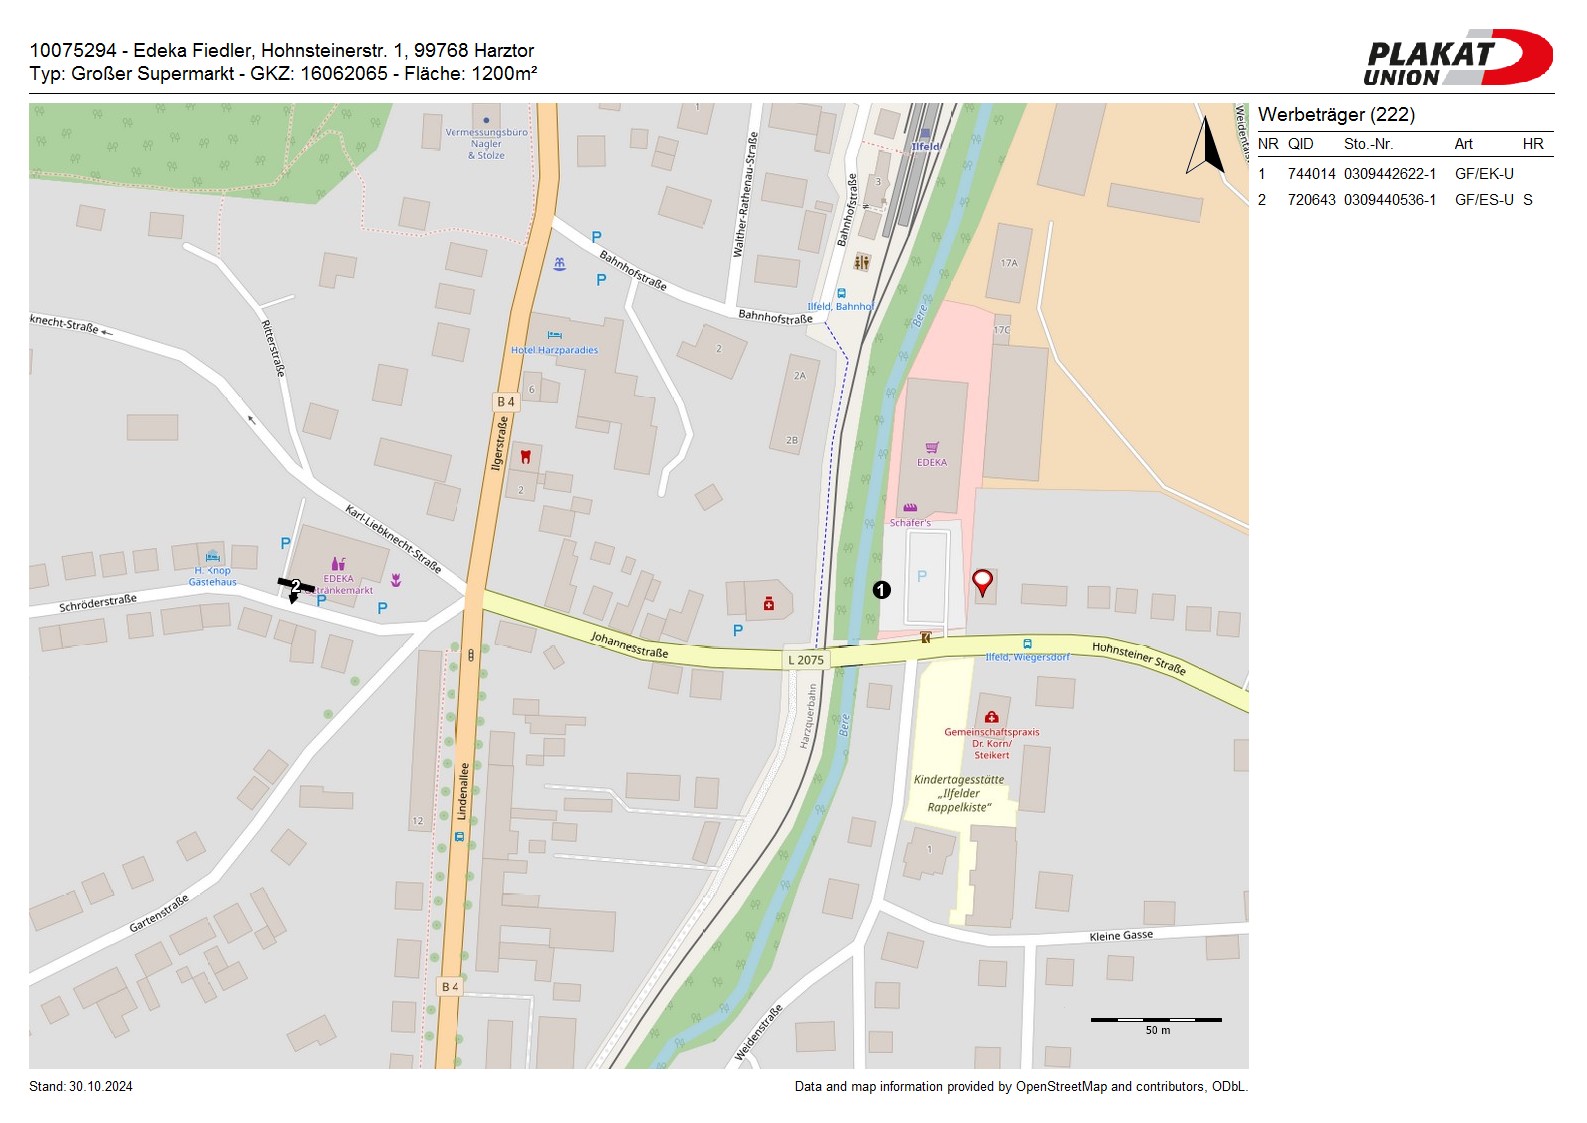Select table row with QID 744014

pos(1404,174)
